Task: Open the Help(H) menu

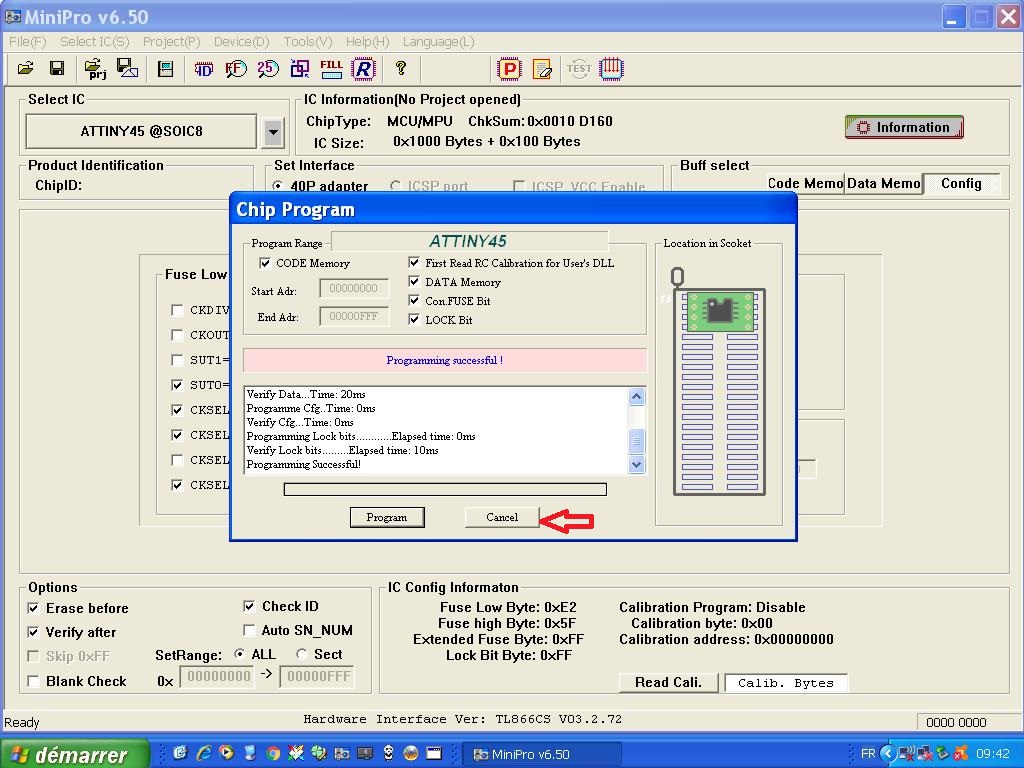Action: (367, 42)
